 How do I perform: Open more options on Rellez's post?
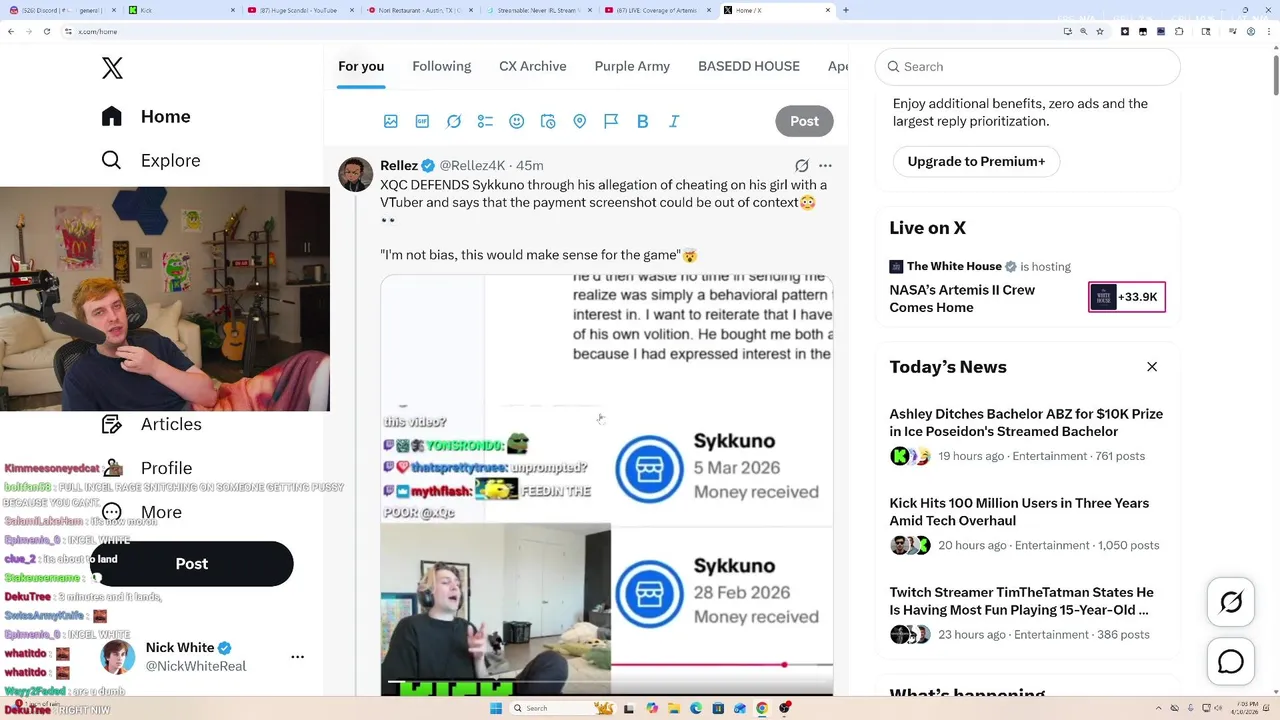click(x=825, y=166)
